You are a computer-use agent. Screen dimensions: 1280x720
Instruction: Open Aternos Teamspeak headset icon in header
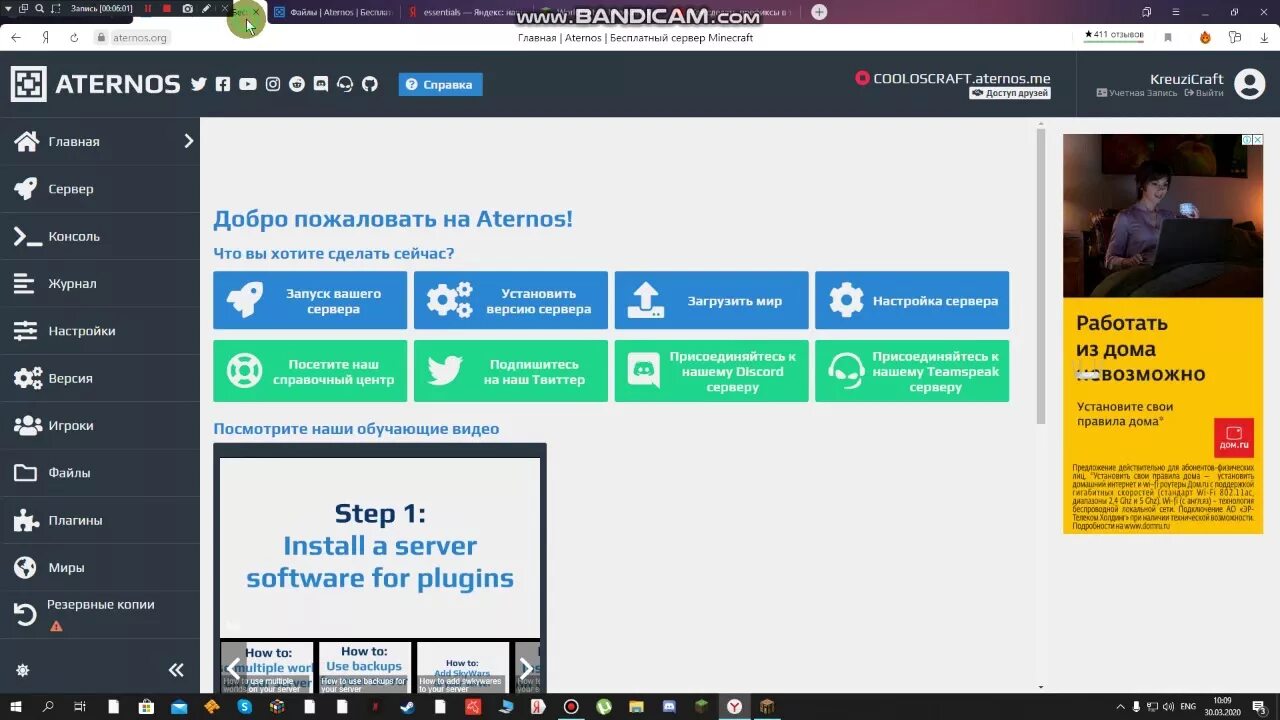[x=345, y=84]
